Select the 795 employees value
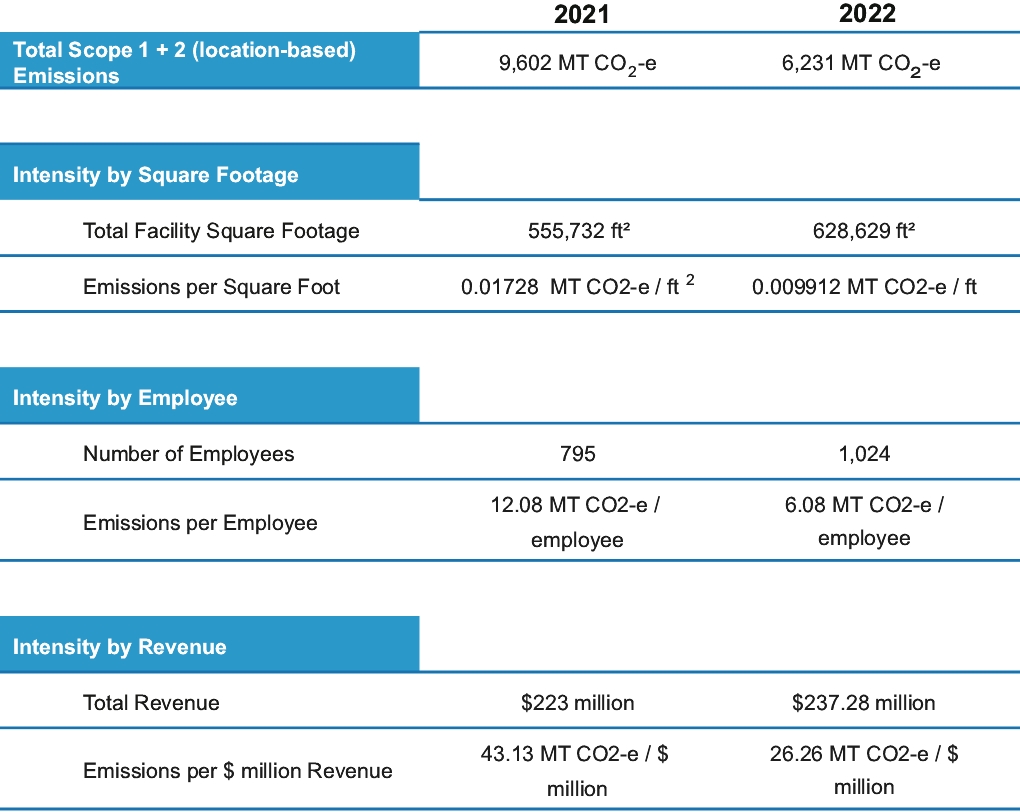Screen dimensions: 1020x812 578,454
